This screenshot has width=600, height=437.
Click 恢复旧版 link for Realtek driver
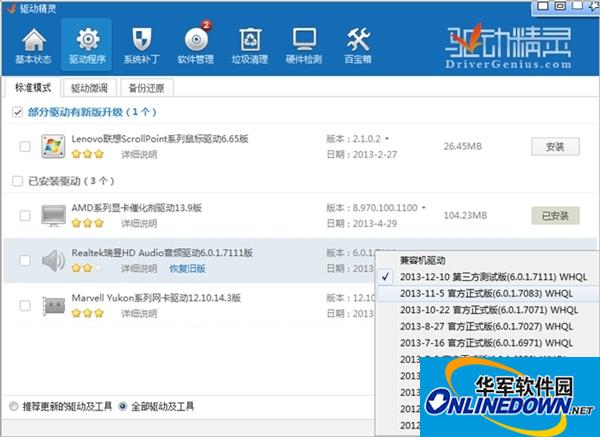(x=187, y=268)
